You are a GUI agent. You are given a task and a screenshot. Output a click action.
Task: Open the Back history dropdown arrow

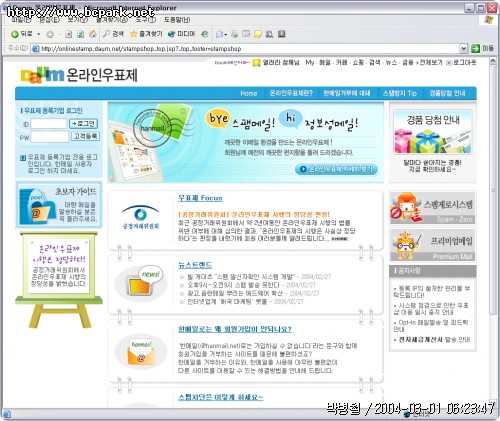point(38,34)
